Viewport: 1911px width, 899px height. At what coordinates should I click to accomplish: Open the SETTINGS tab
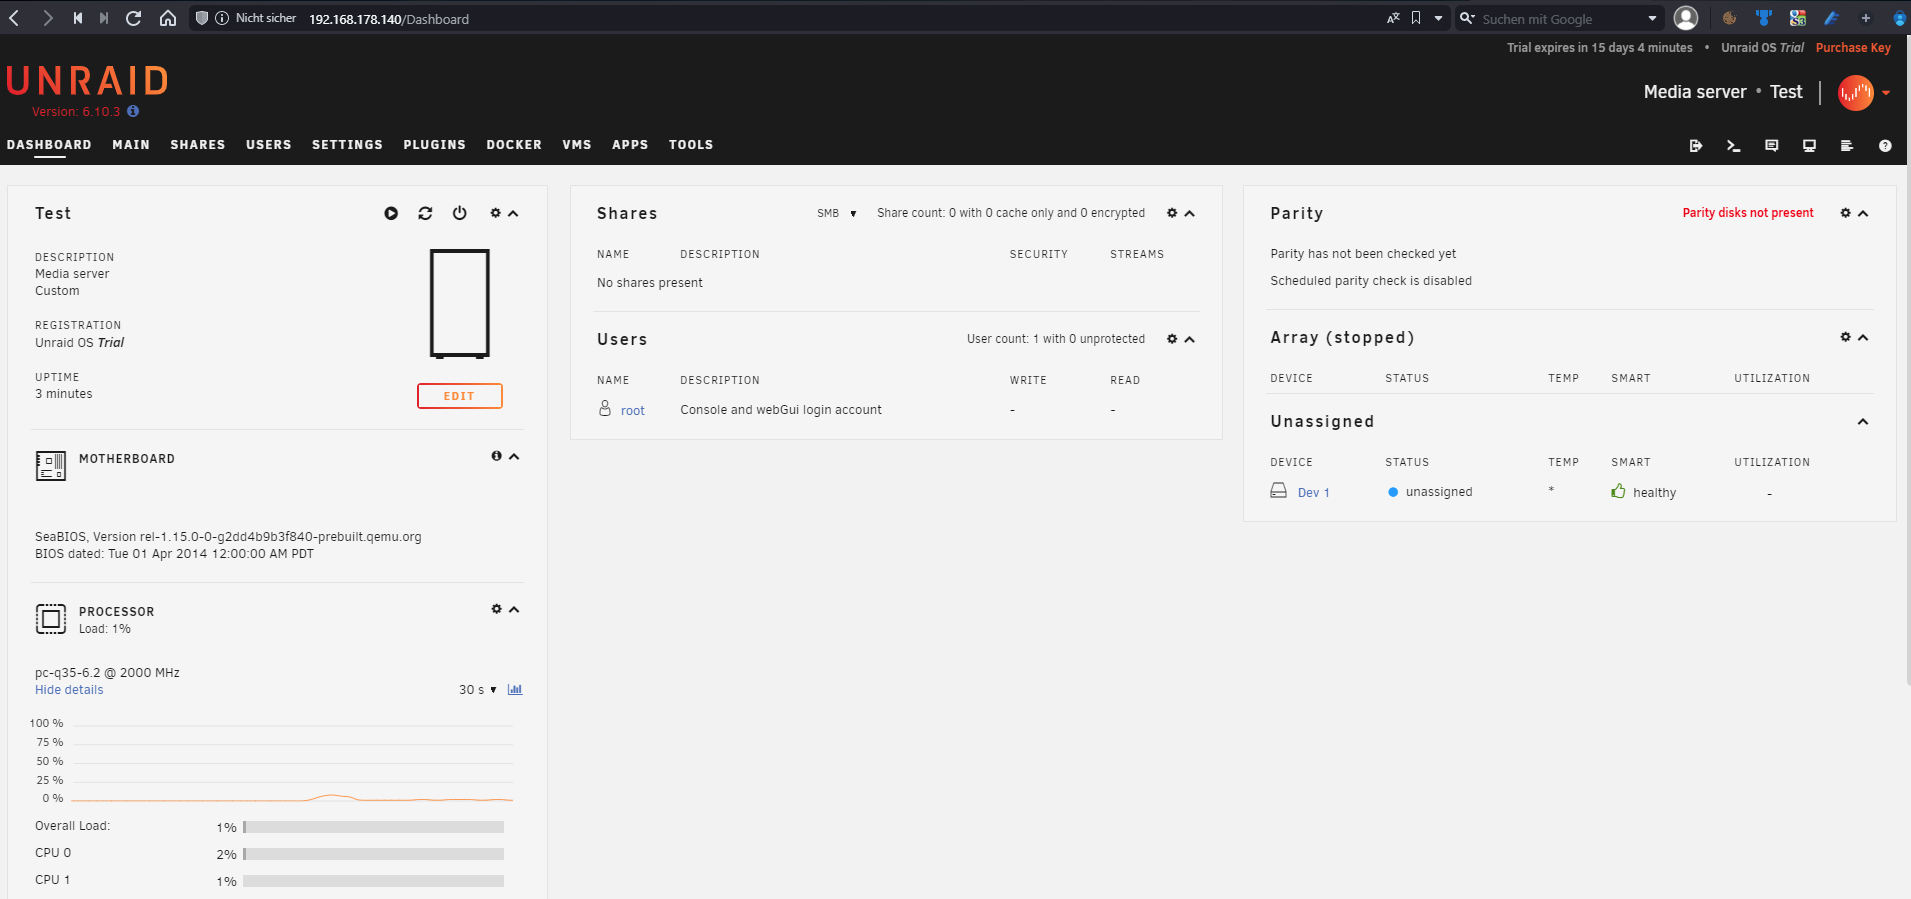(x=347, y=145)
